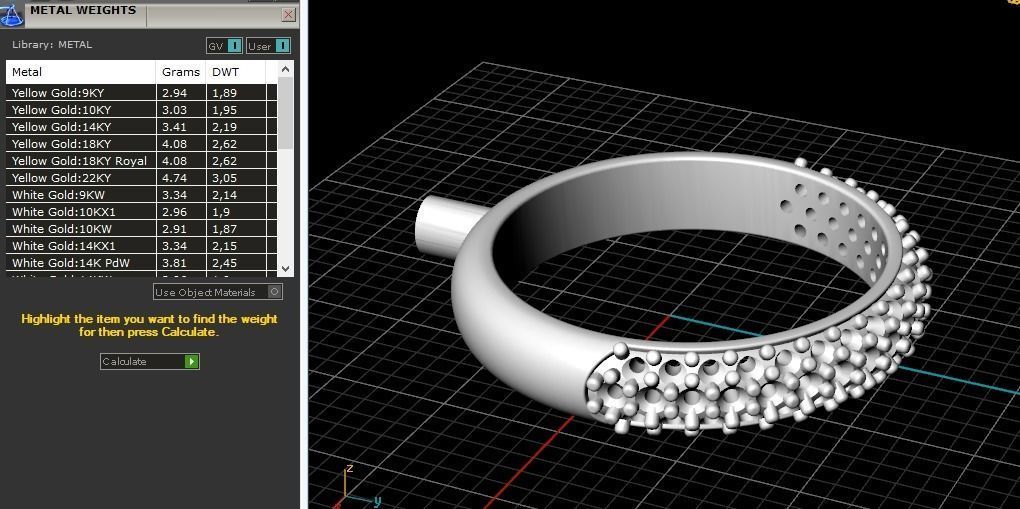
Task: Click the Grams column header
Action: 181,72
